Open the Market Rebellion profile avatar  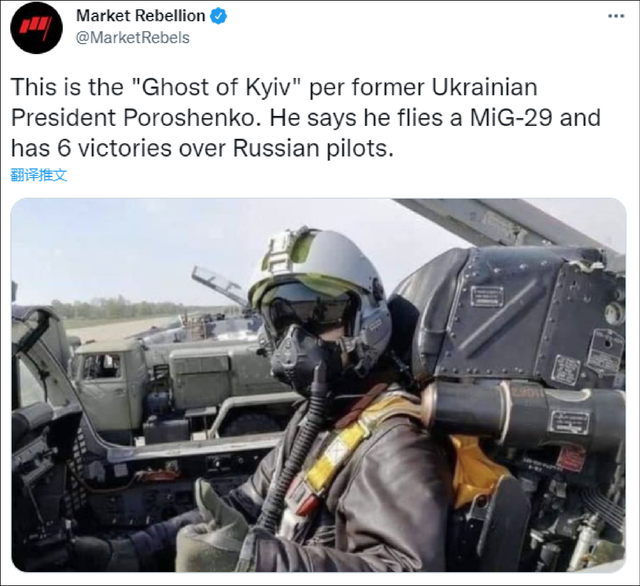36,28
